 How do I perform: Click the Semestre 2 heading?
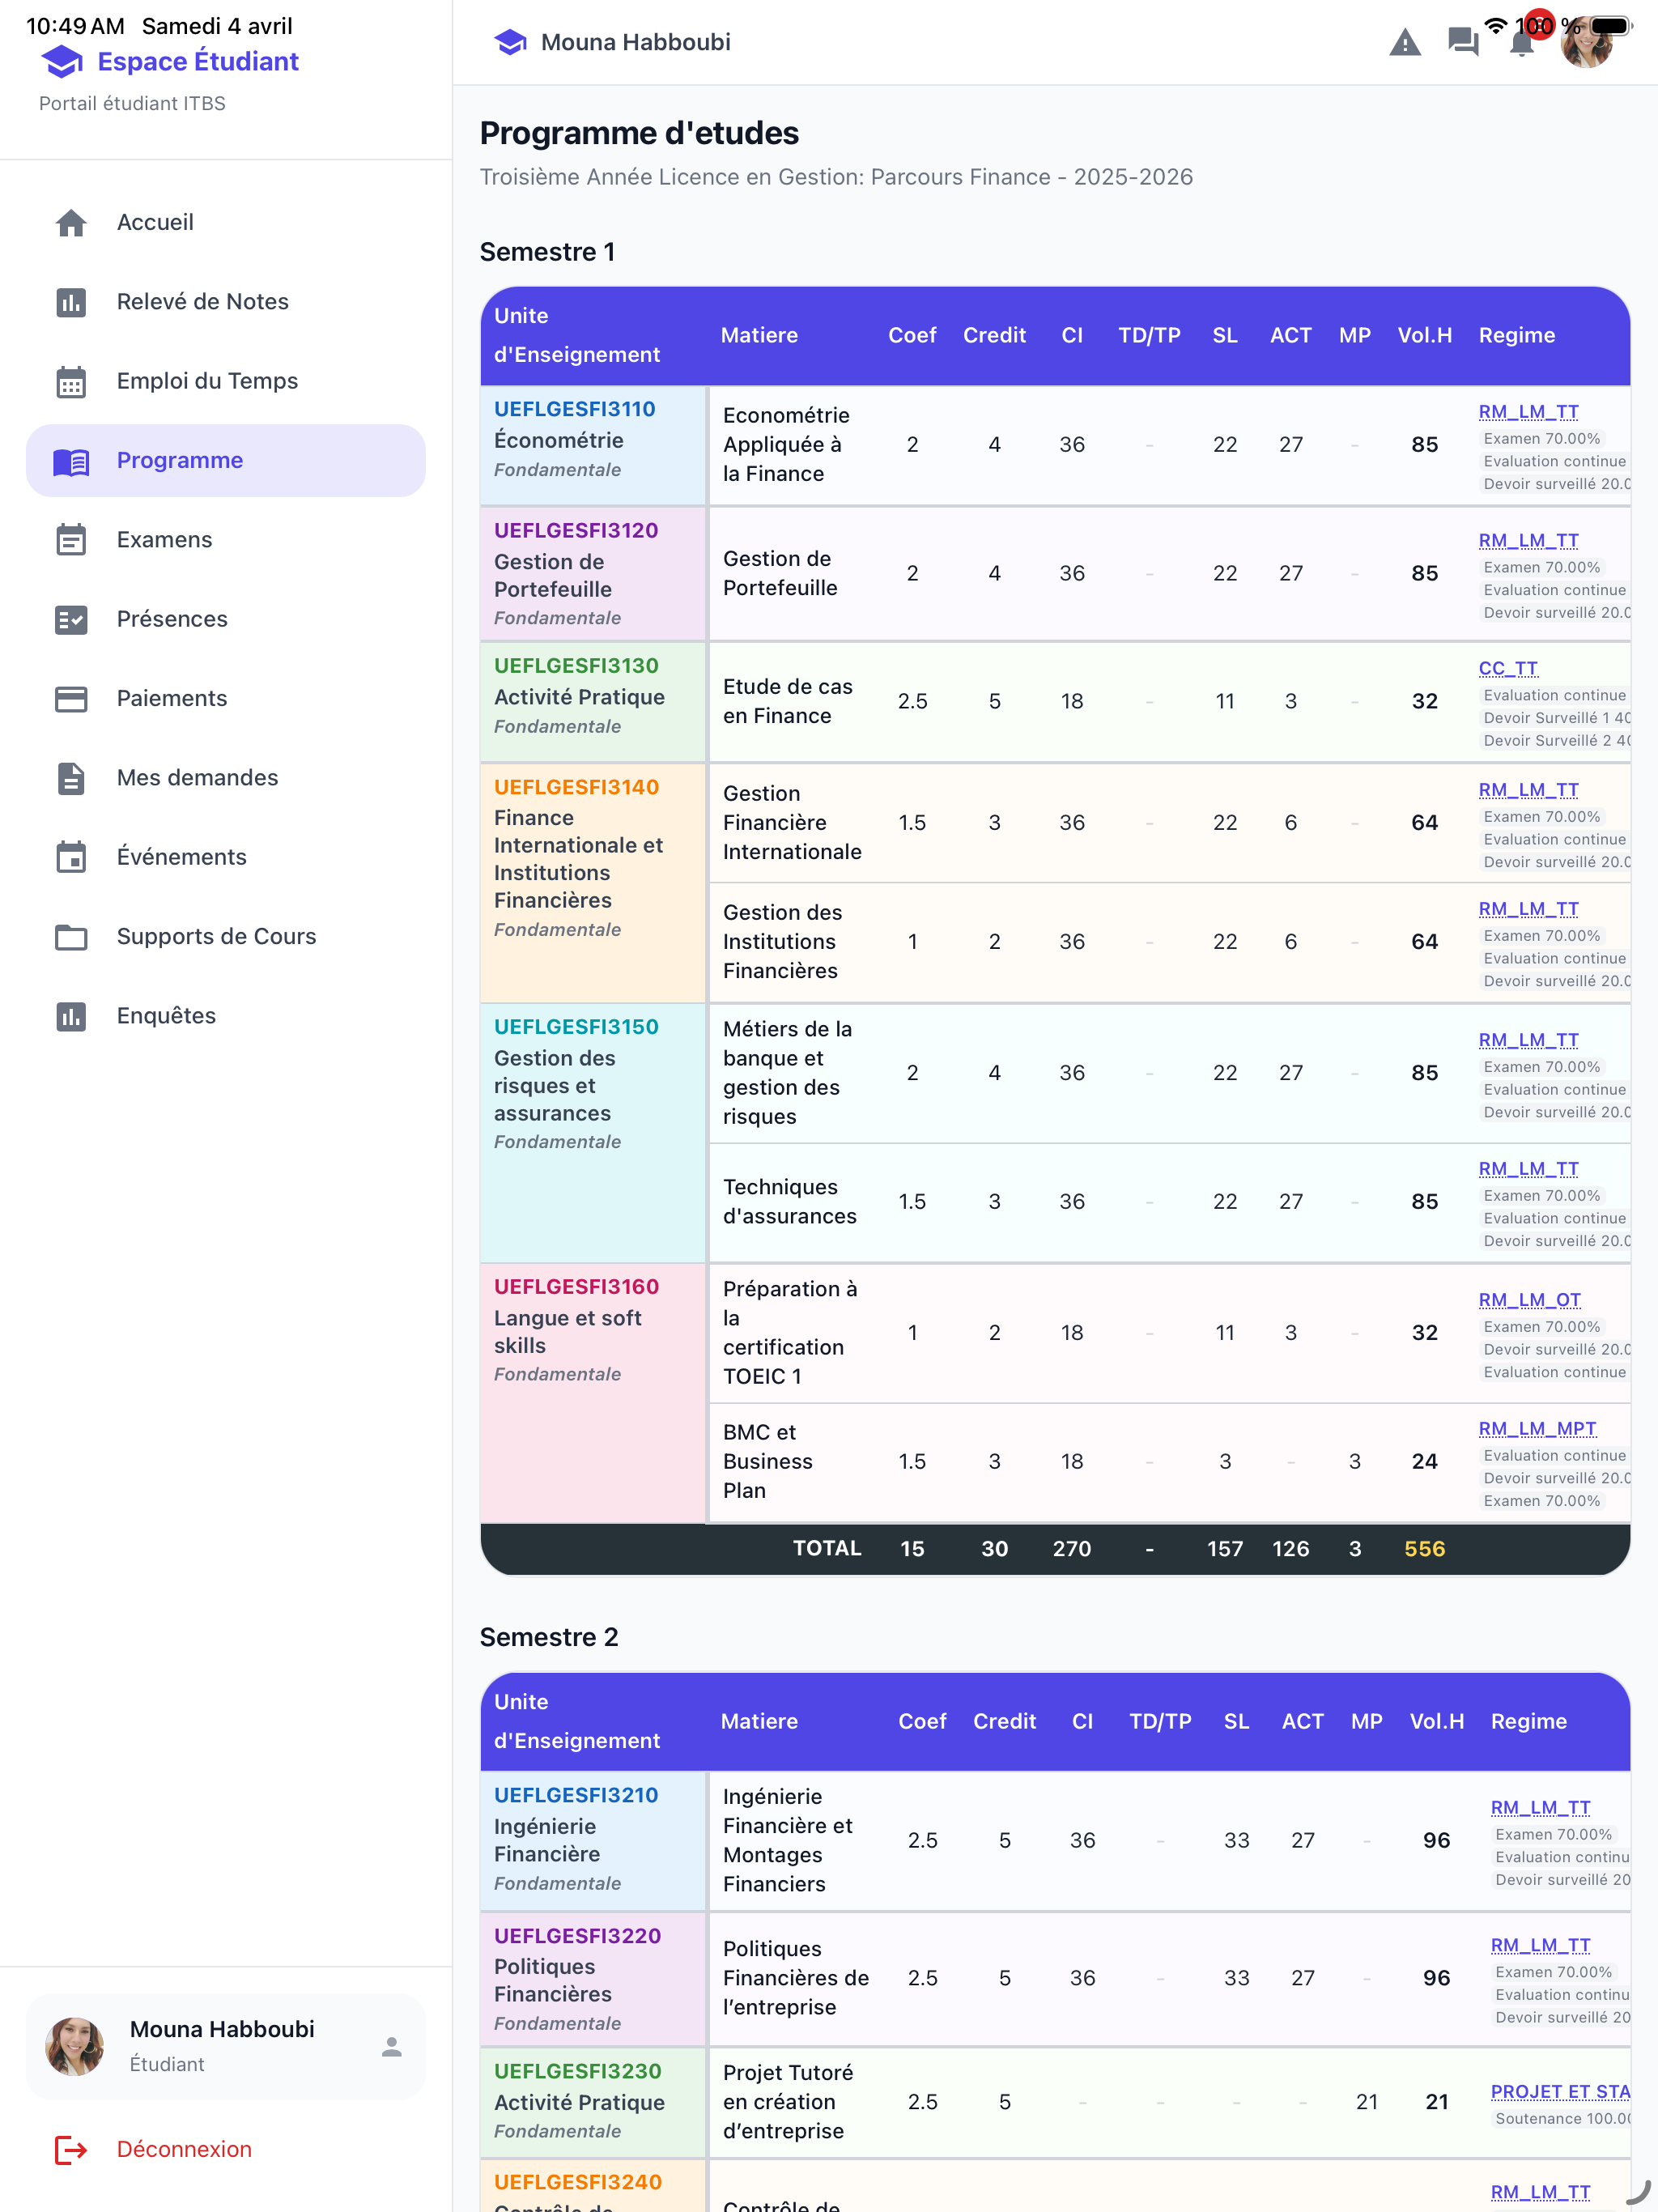click(549, 1637)
